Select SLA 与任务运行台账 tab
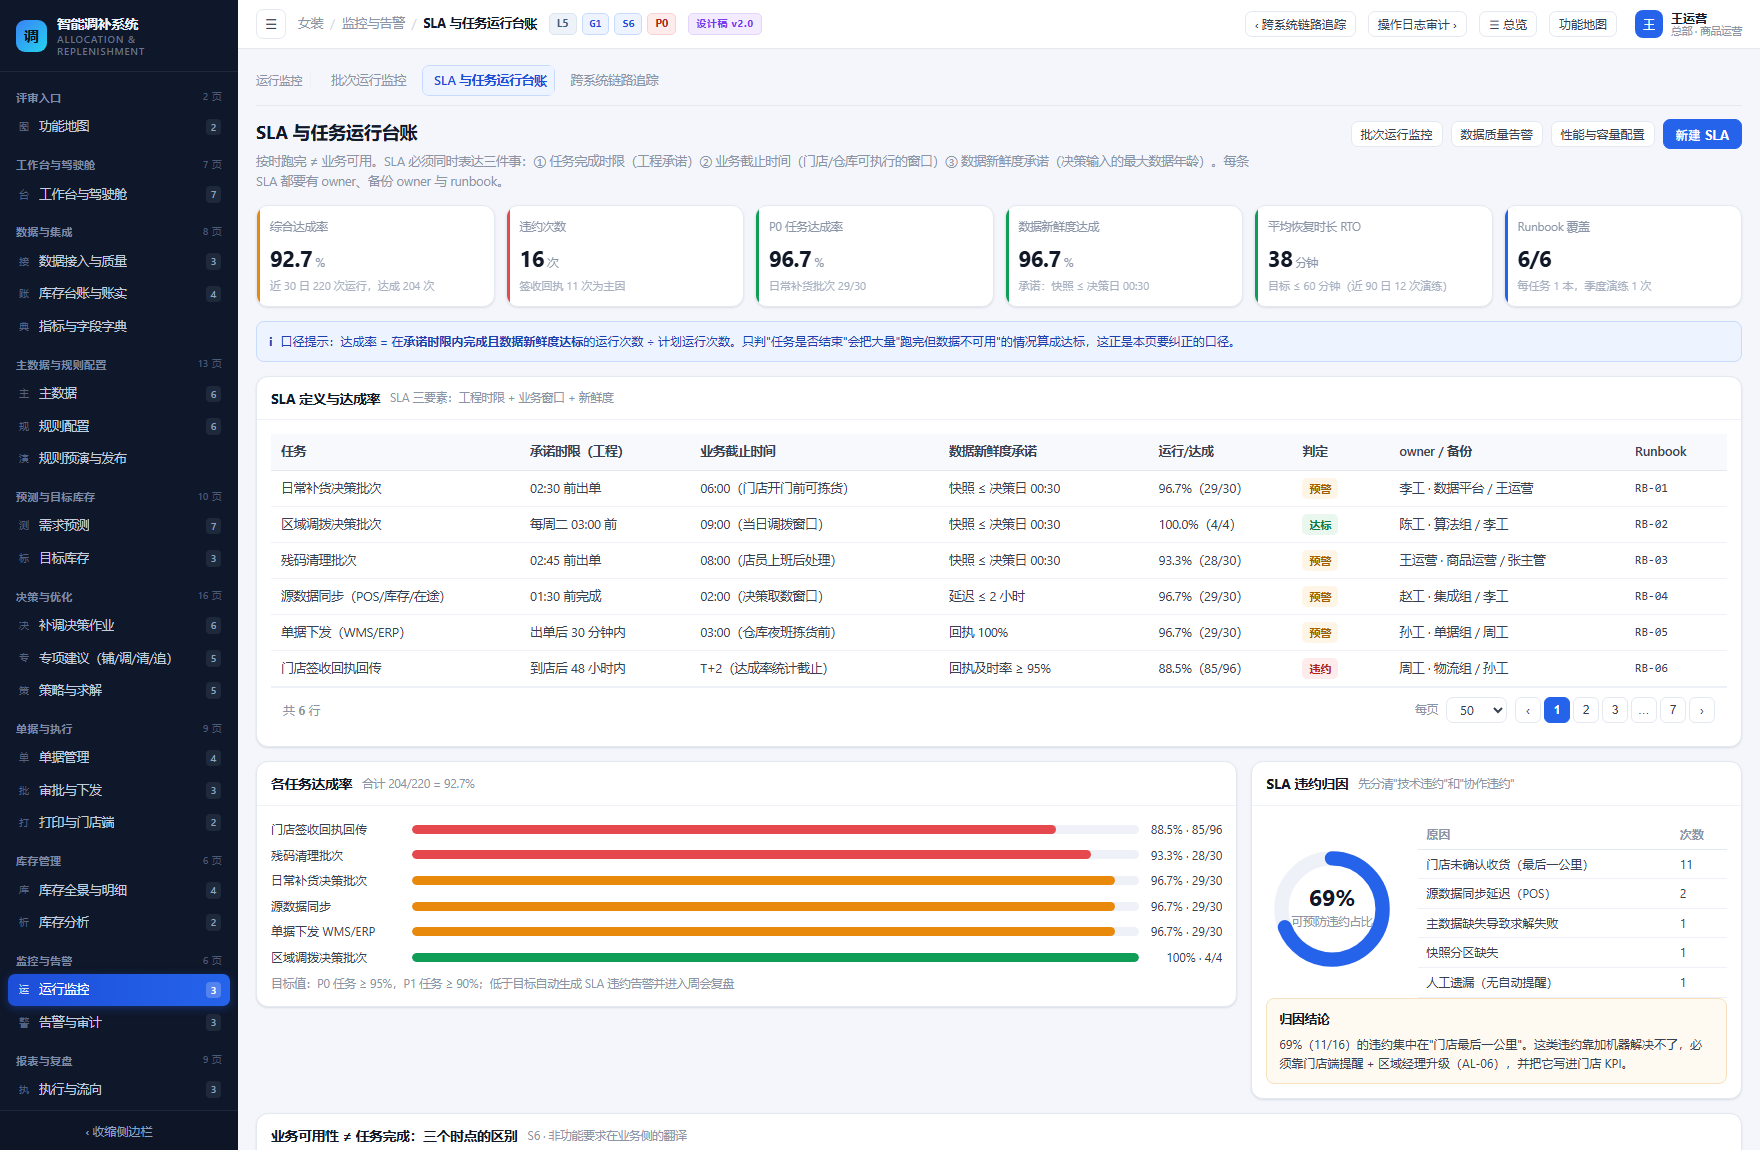This screenshot has width=1760, height=1150. pyautogui.click(x=490, y=81)
